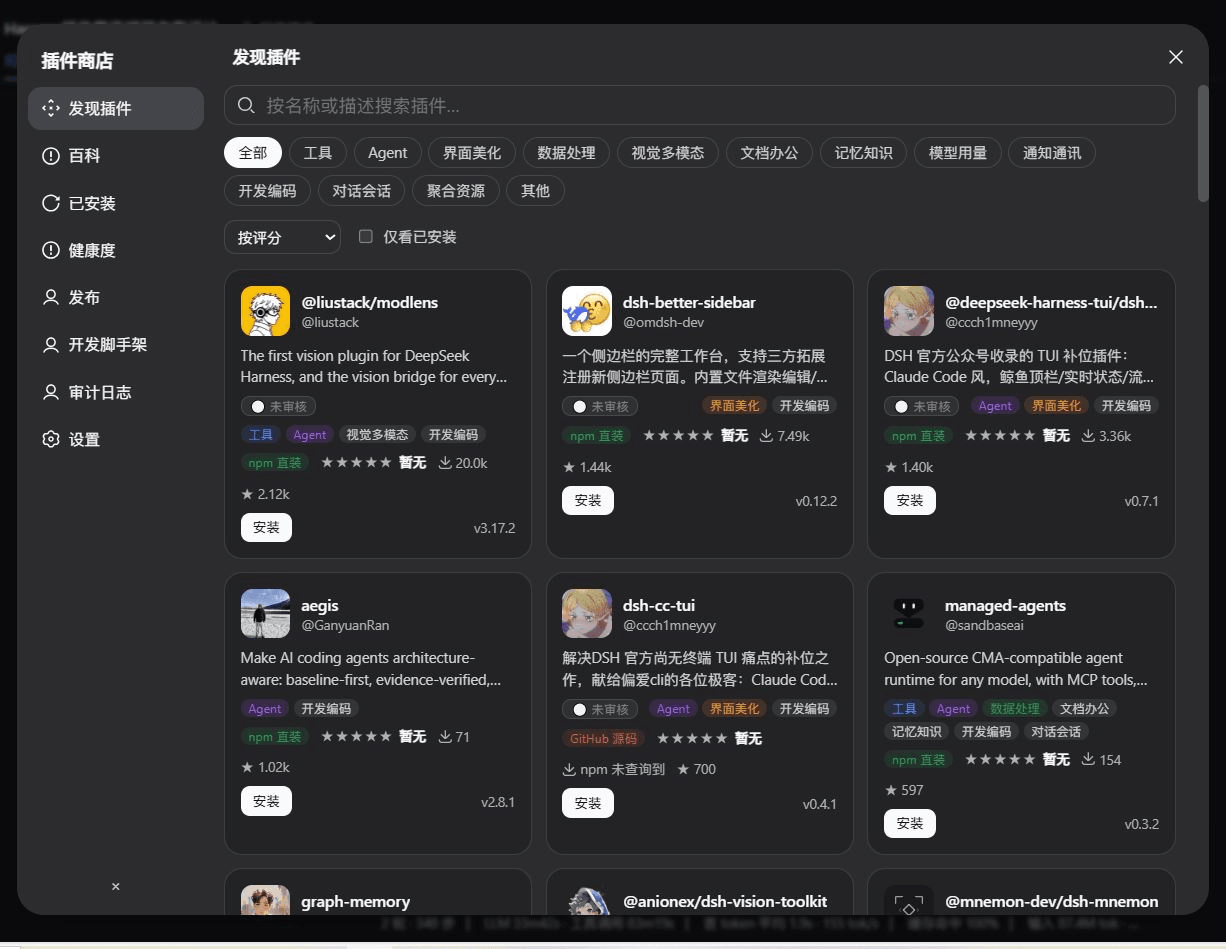Click download icon next to 154
The height and width of the screenshot is (949, 1226).
1088,759
